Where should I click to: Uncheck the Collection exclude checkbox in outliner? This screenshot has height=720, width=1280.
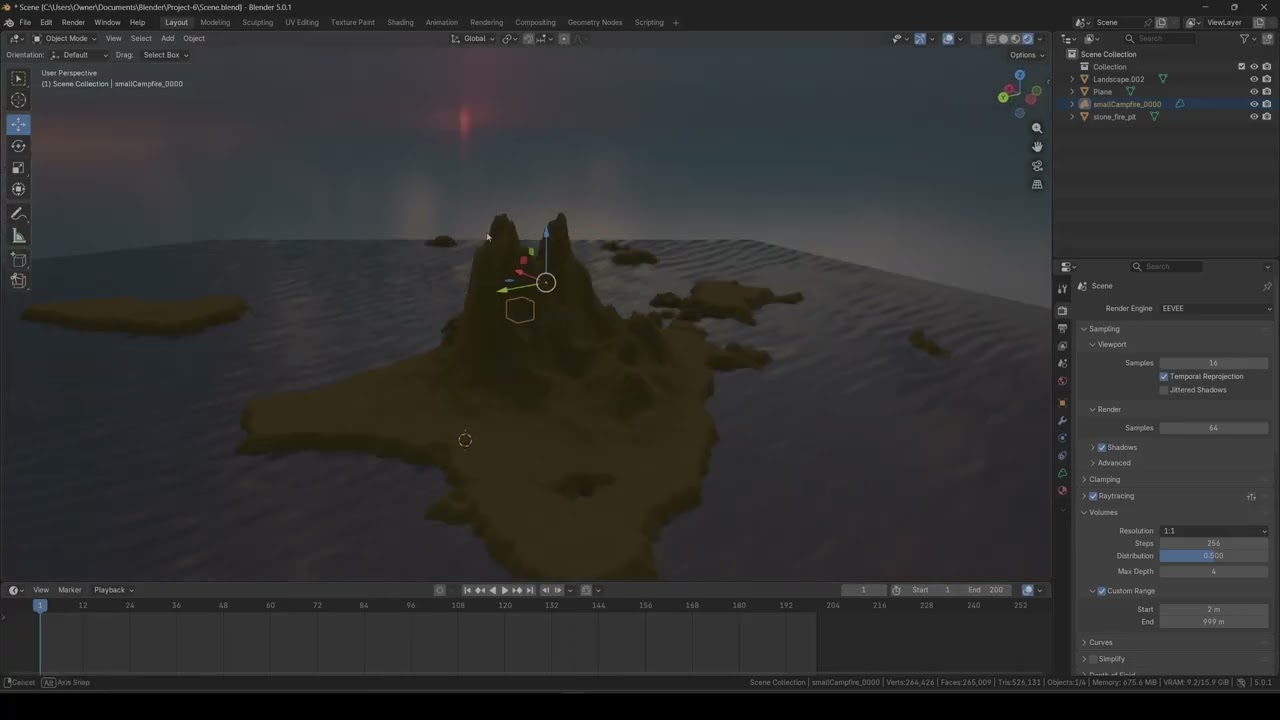1242,67
